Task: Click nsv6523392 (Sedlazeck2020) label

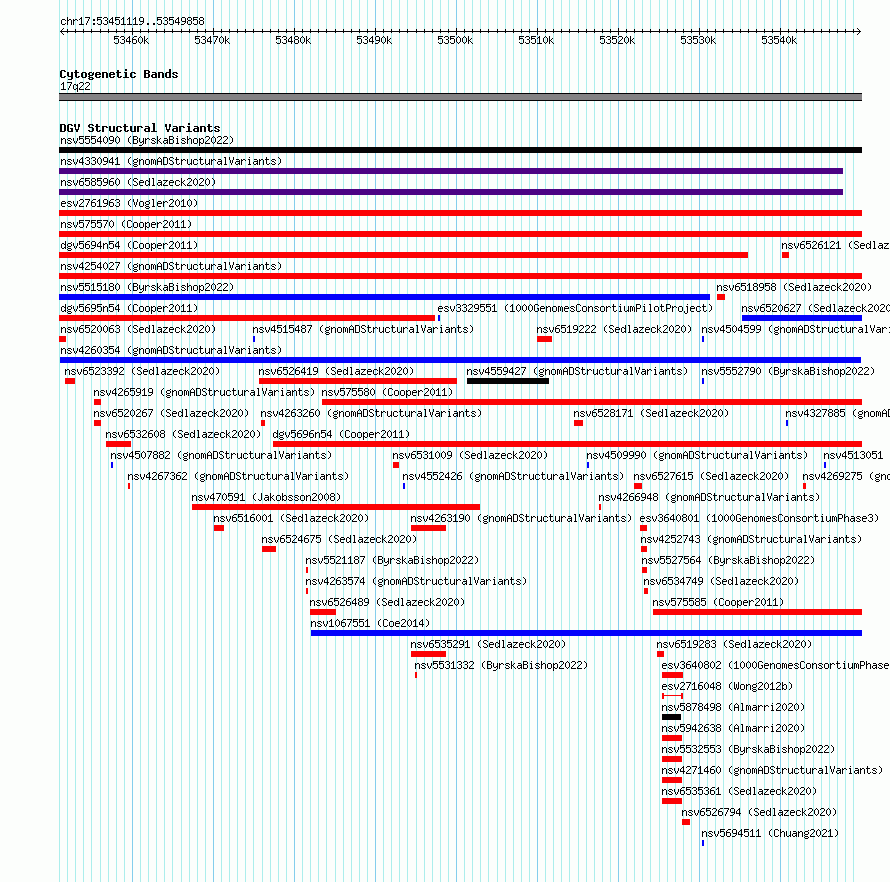Action: click(x=142, y=371)
